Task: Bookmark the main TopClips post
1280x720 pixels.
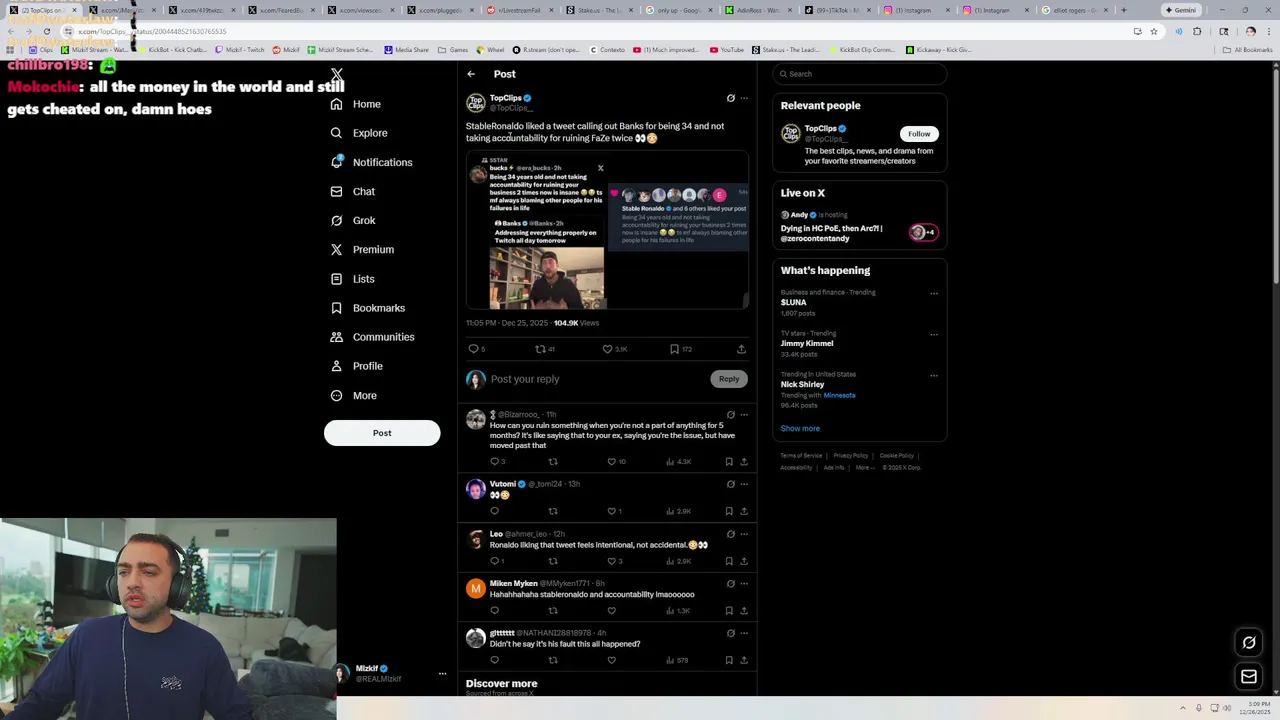Action: click(x=674, y=349)
